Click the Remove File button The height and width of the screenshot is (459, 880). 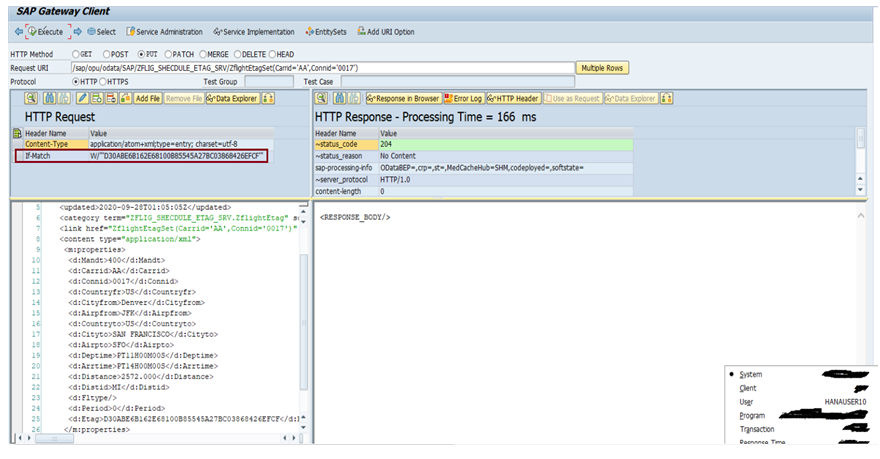pyautogui.click(x=184, y=98)
